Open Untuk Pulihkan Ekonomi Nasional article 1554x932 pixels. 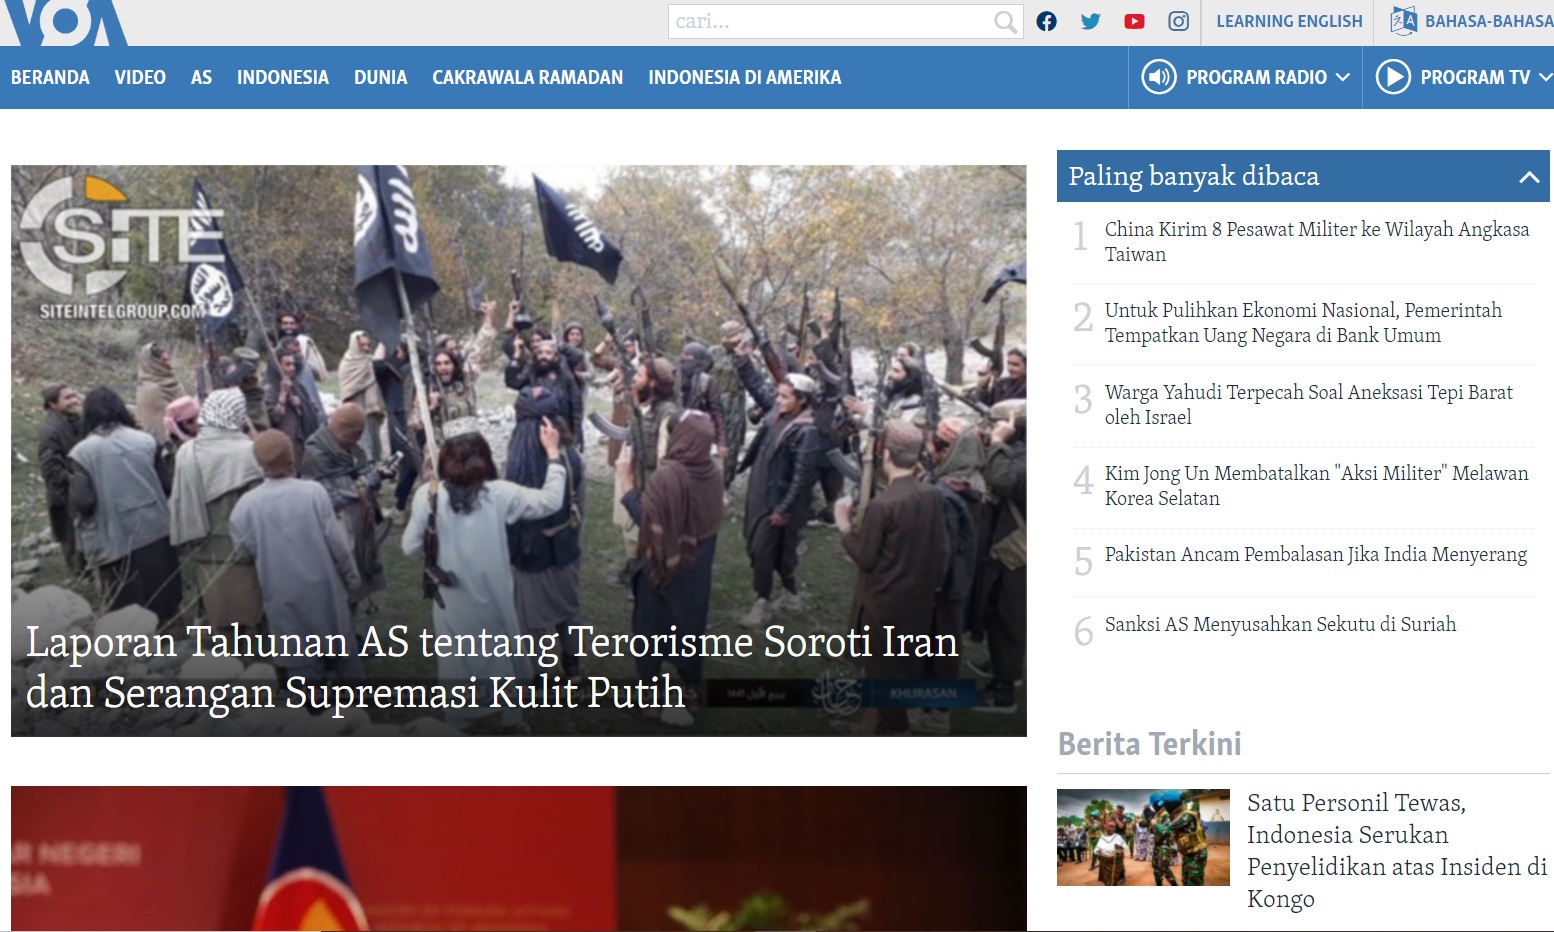(x=1303, y=322)
